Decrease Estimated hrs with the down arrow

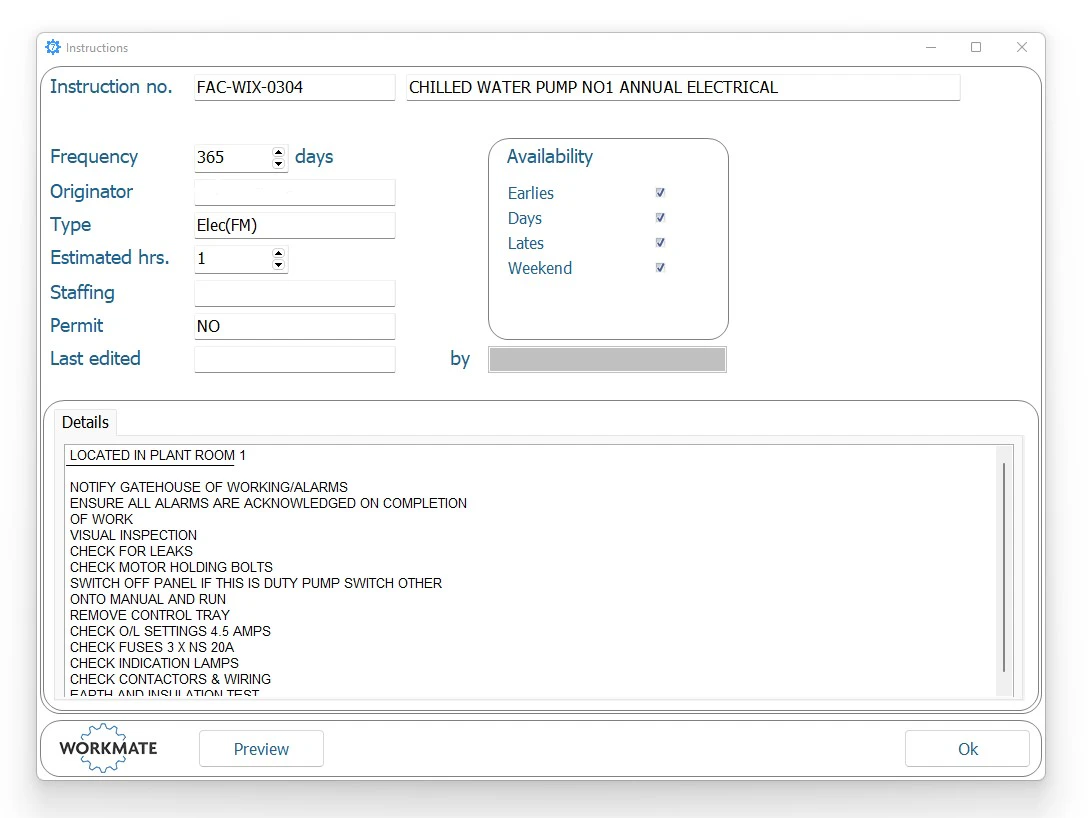click(278, 264)
